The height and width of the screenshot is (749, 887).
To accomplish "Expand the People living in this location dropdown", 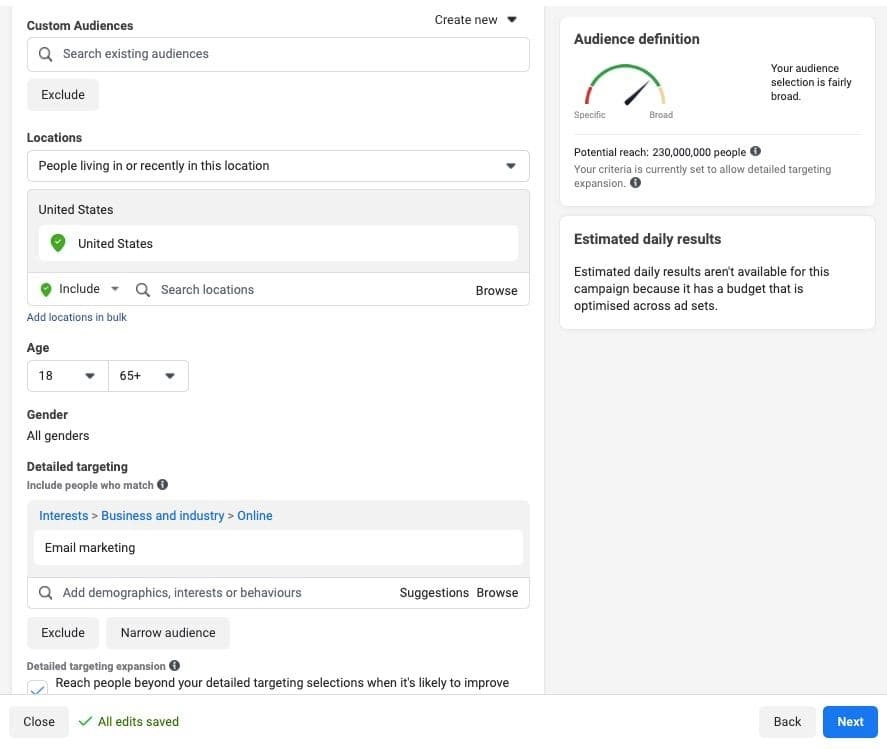I will click(278, 166).
